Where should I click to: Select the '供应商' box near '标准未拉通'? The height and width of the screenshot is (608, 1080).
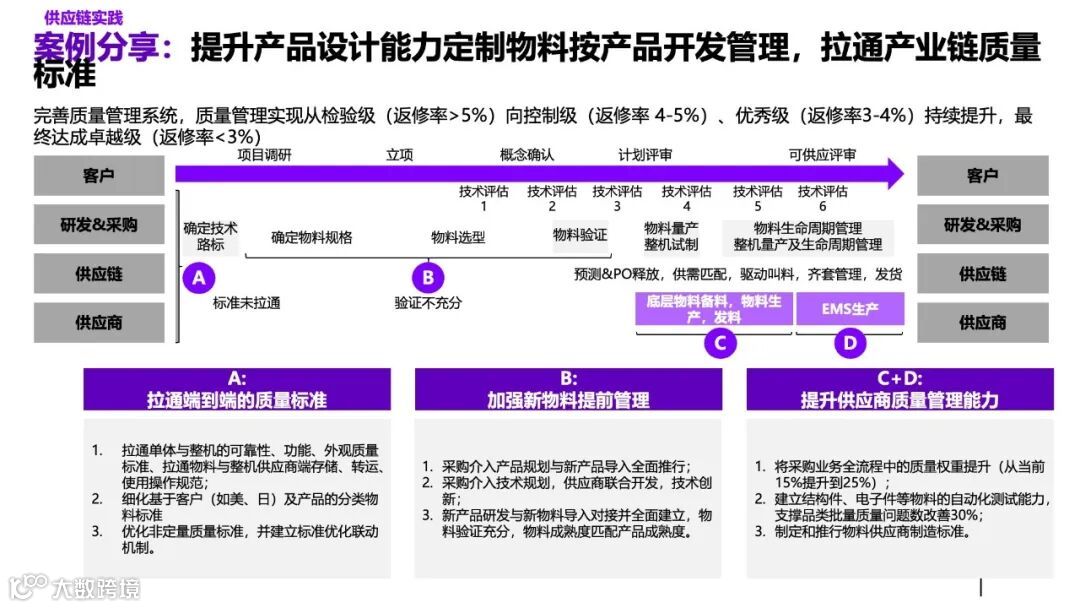click(x=98, y=322)
